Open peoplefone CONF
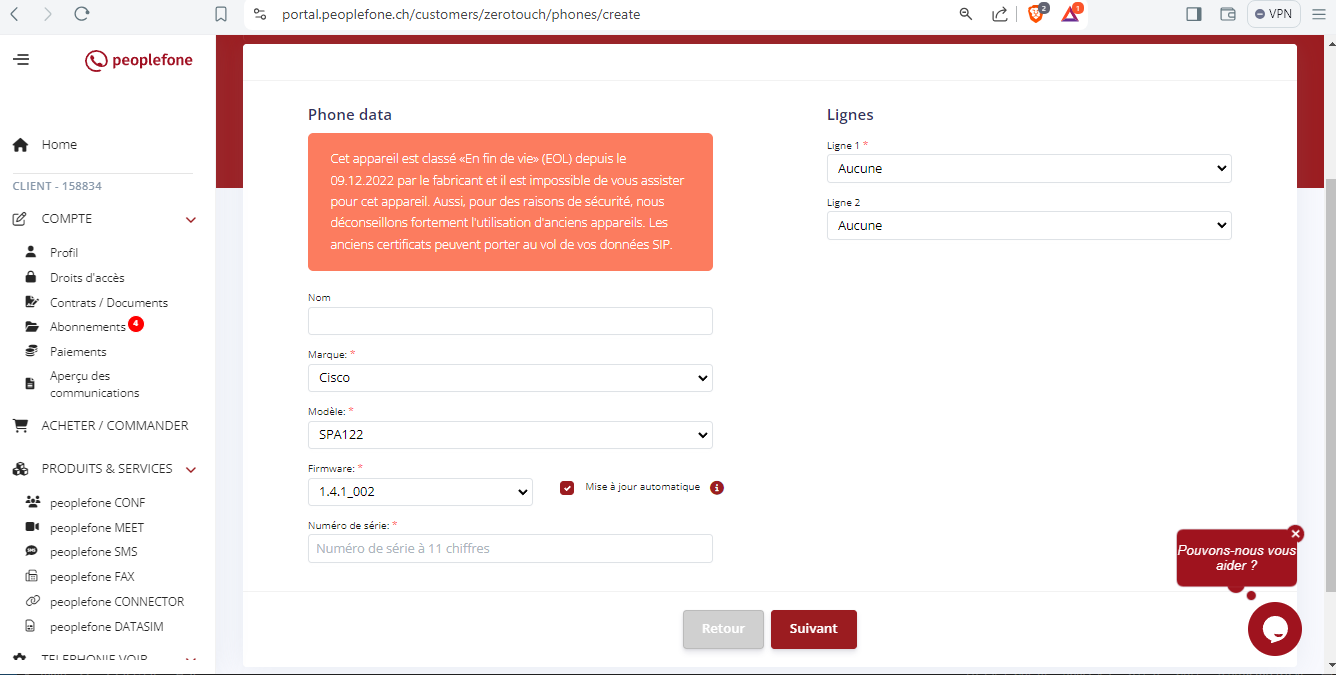 click(x=98, y=503)
